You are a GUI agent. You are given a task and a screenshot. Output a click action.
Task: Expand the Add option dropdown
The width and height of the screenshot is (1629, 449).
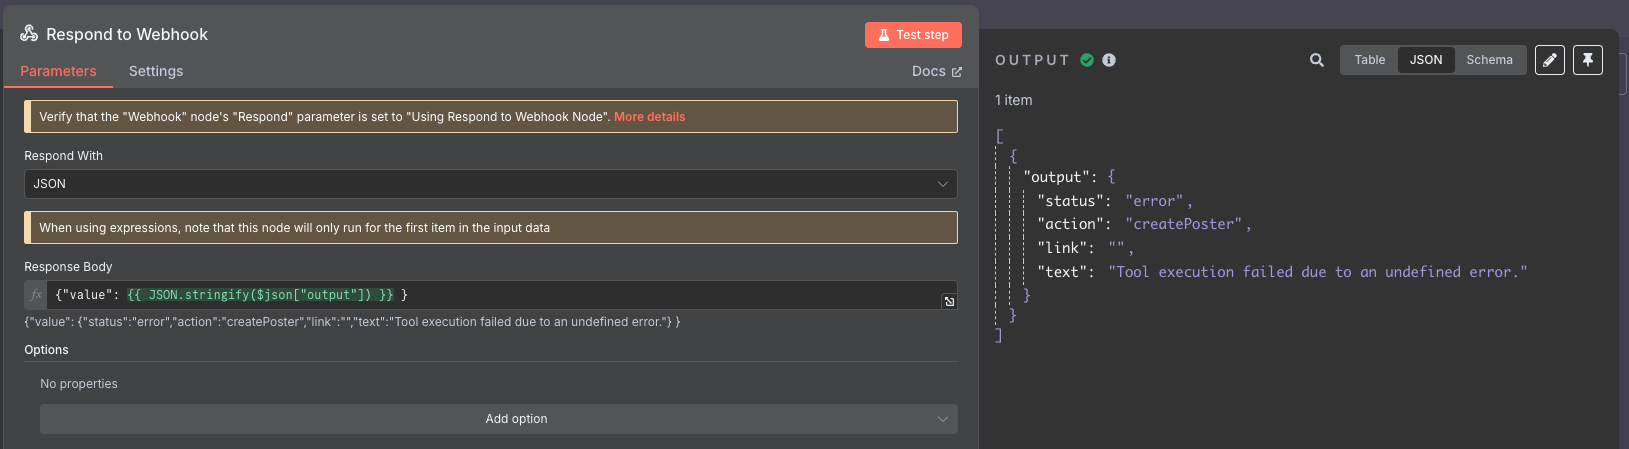tap(498, 419)
